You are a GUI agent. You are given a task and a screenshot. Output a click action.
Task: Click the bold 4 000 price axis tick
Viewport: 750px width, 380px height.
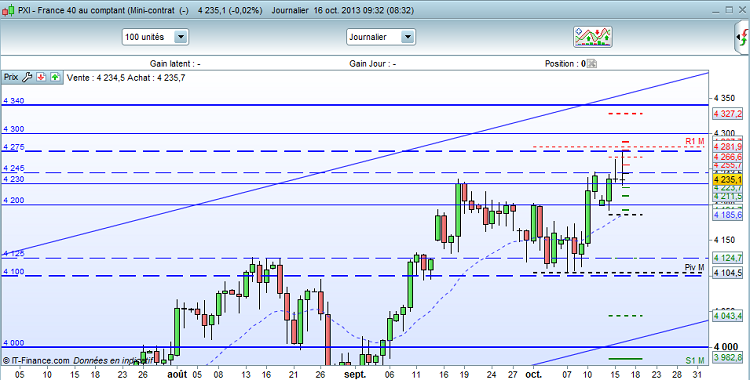[x=726, y=346]
